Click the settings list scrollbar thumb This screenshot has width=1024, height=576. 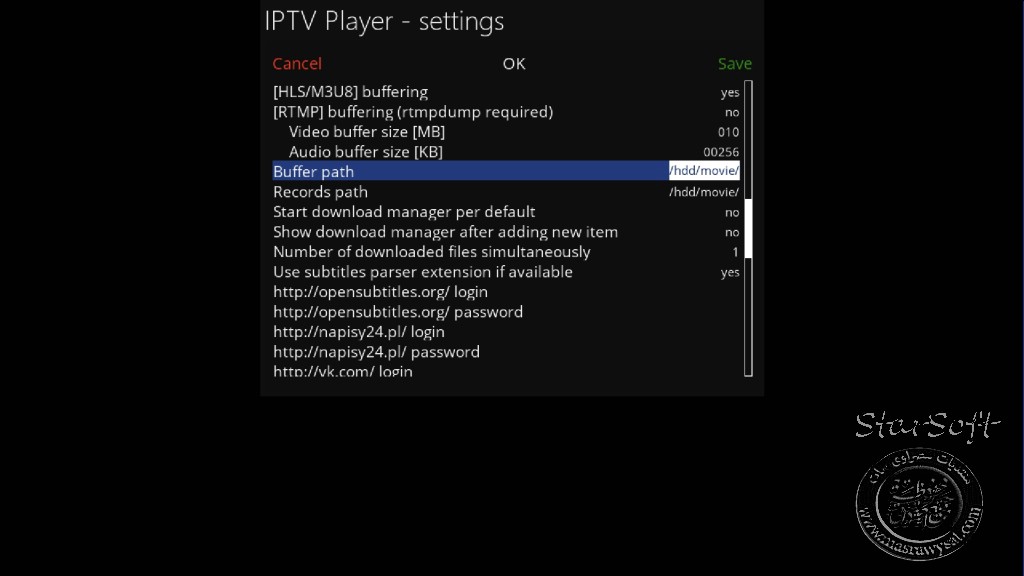(x=748, y=229)
